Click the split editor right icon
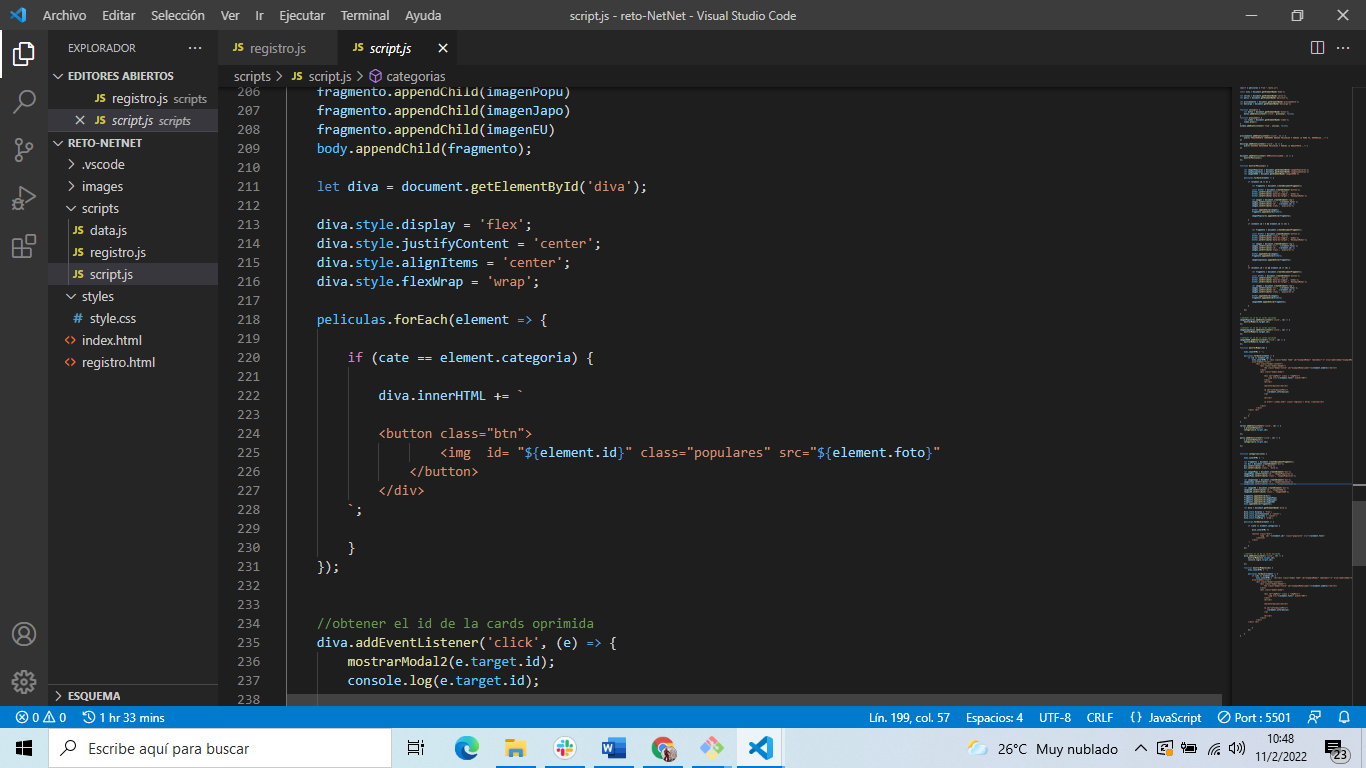The height and width of the screenshot is (768, 1366). [x=1317, y=48]
